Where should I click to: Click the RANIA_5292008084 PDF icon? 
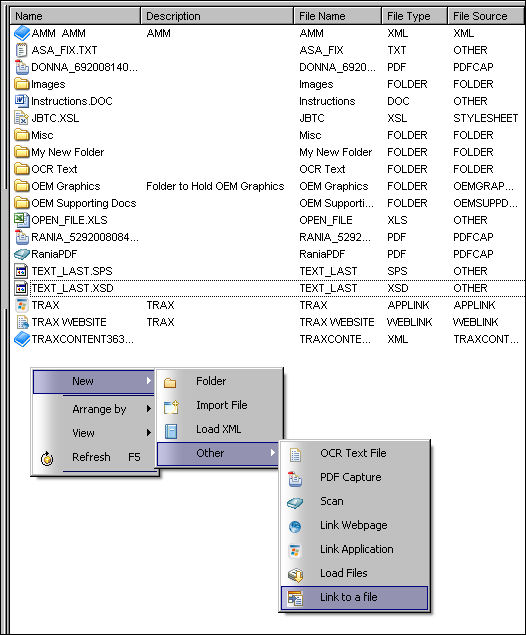pyautogui.click(x=21, y=237)
